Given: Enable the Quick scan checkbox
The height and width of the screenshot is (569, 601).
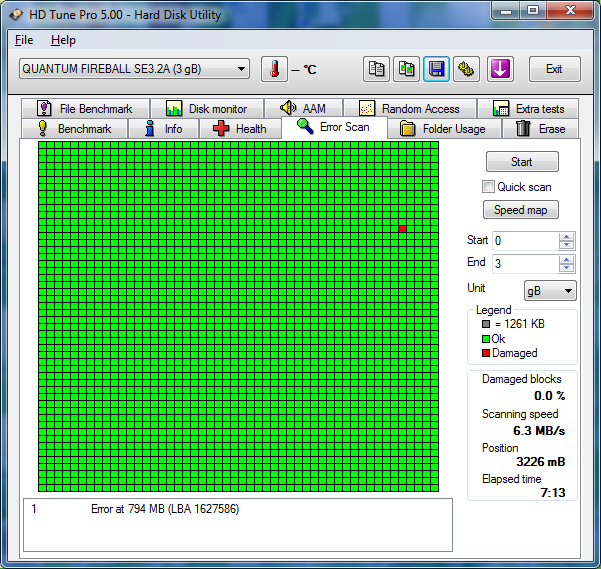Looking at the screenshot, I should click(489, 187).
